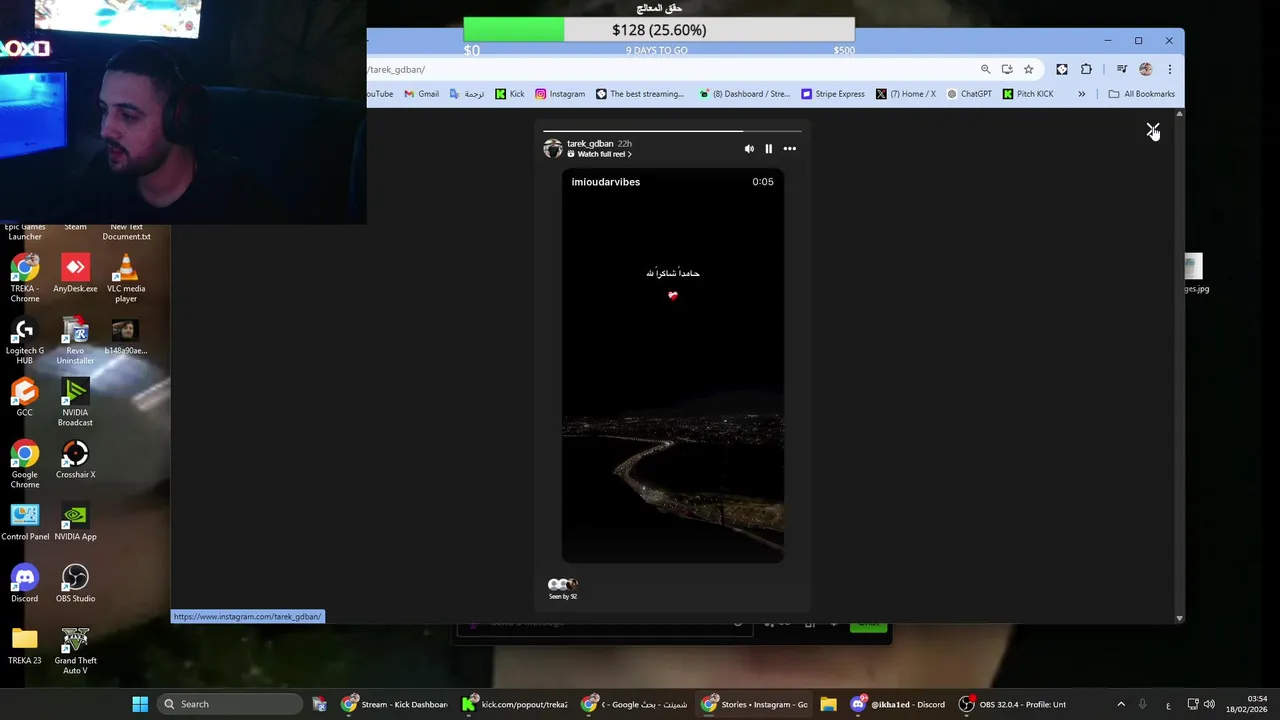This screenshot has height=720, width=1280.
Task: Open the Kick bookmark
Action: click(510, 94)
